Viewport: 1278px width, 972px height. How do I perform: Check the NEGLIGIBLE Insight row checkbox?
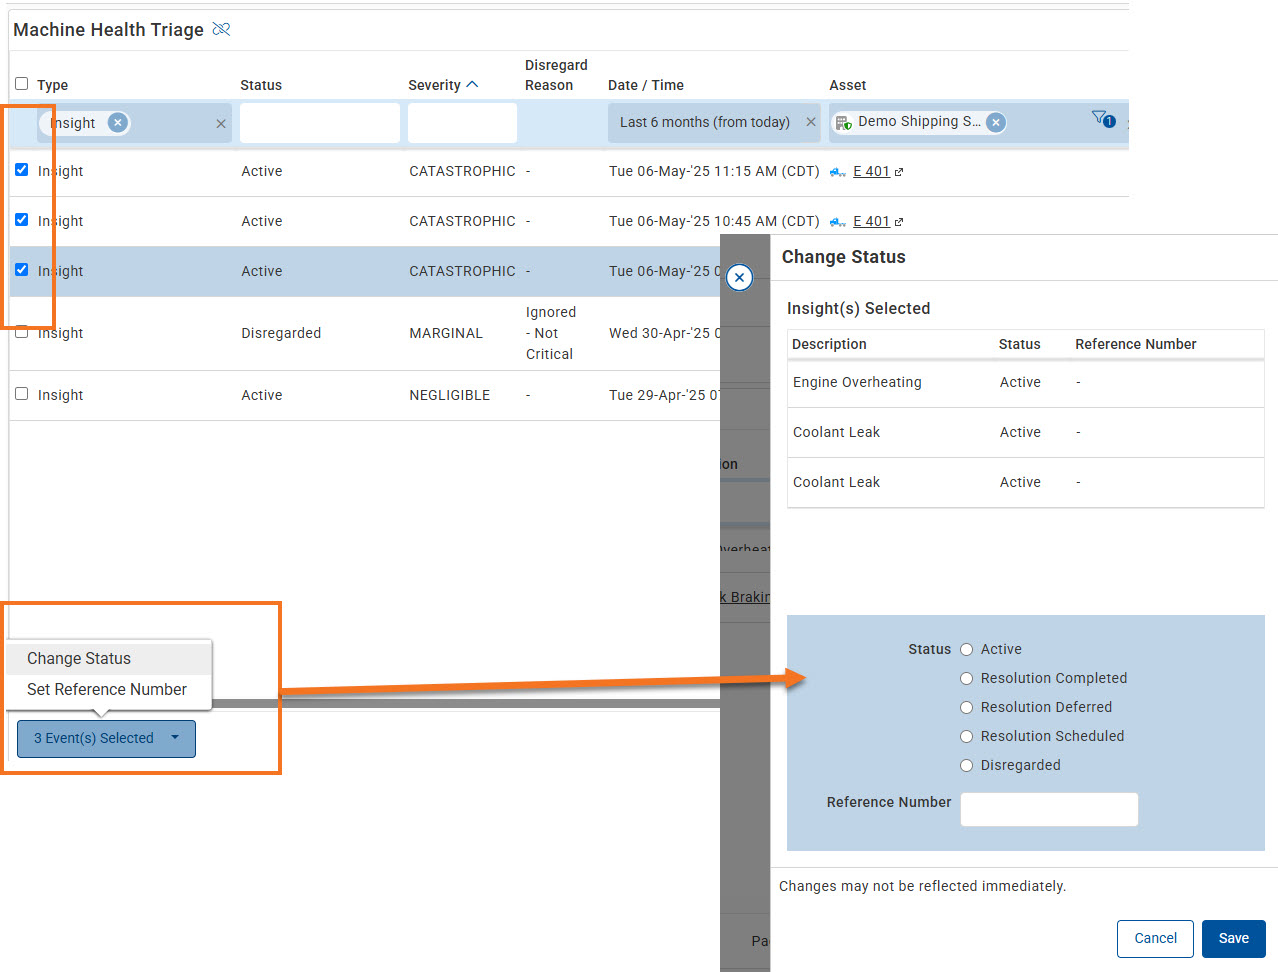(x=21, y=394)
